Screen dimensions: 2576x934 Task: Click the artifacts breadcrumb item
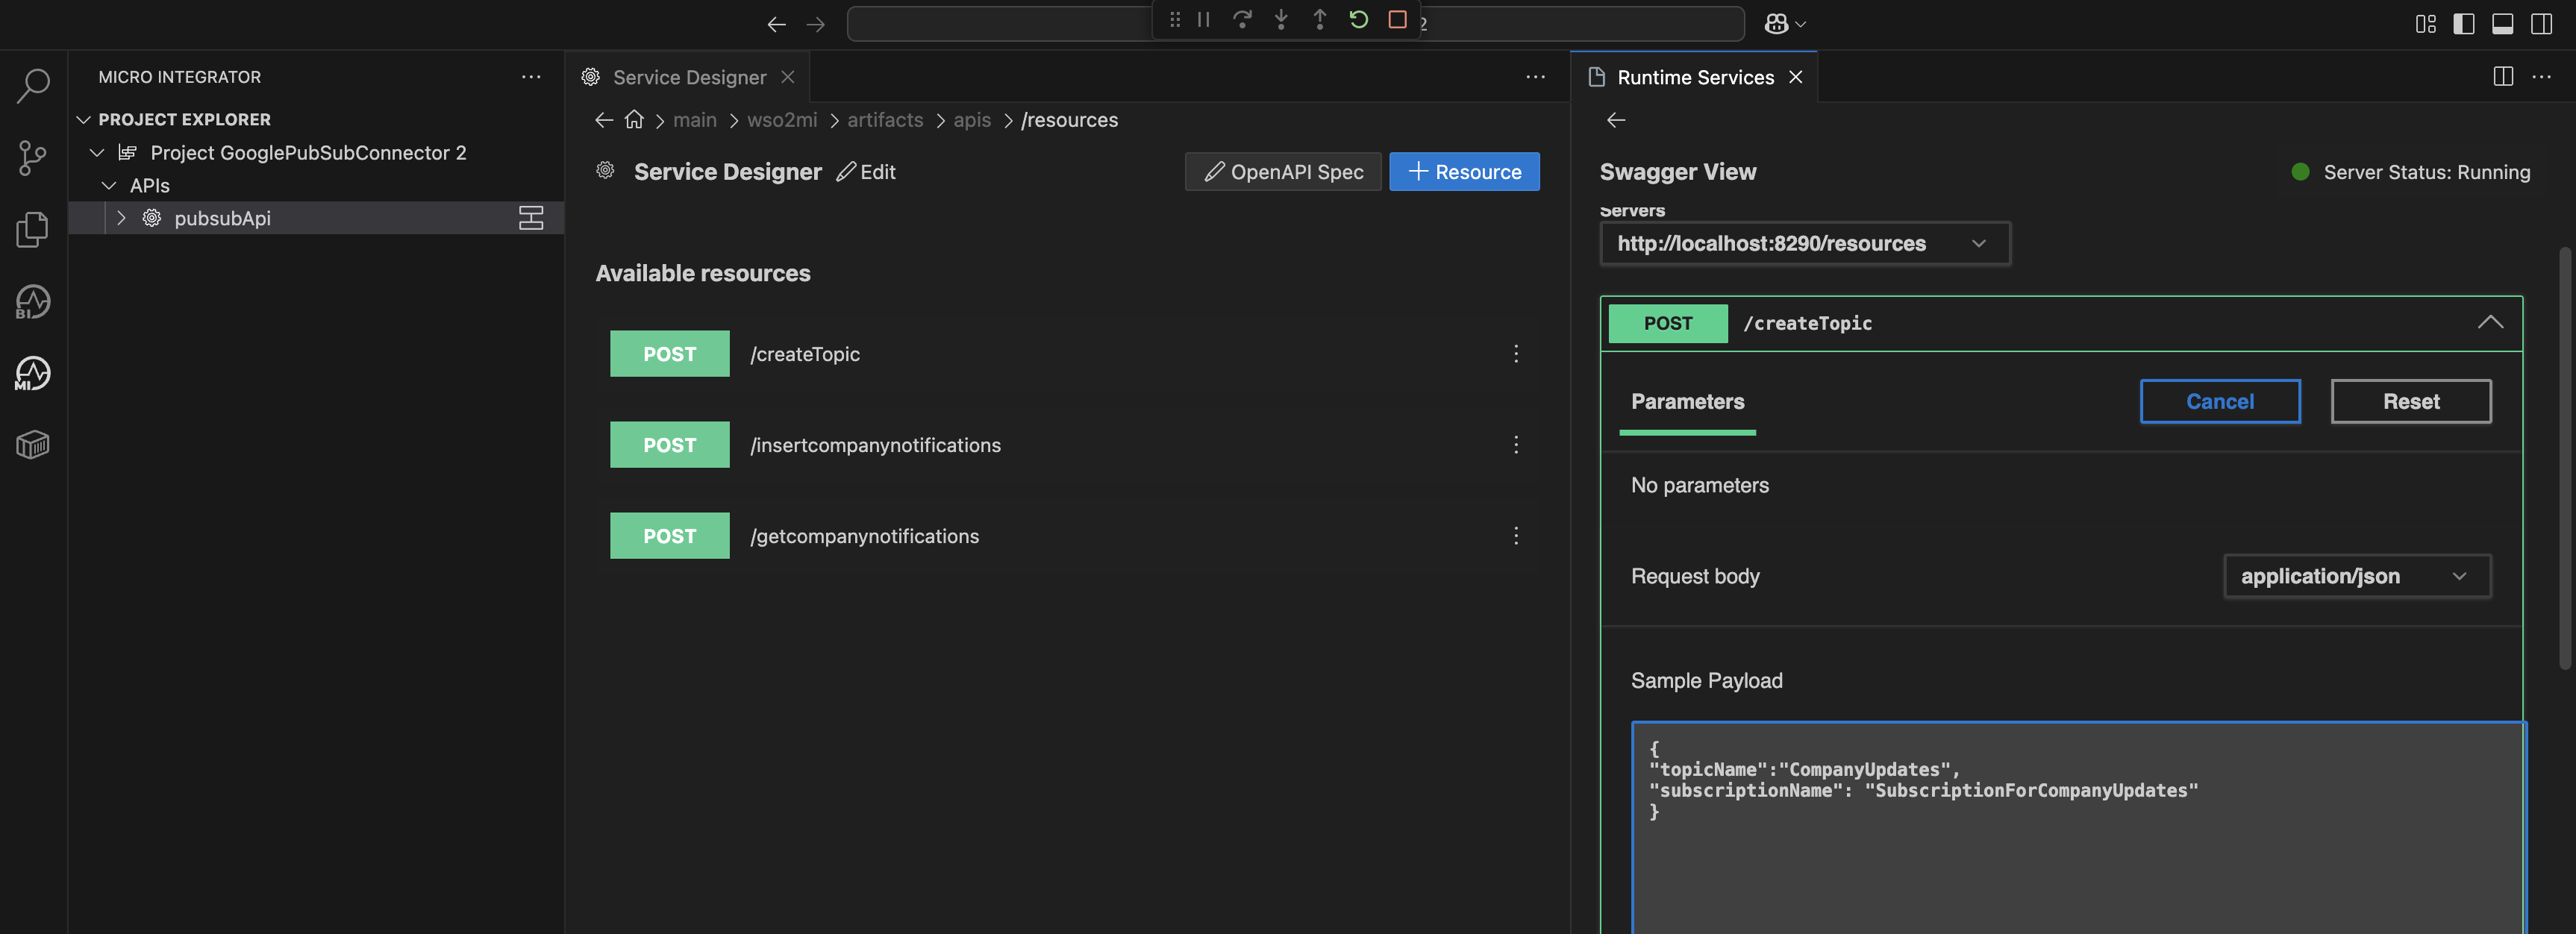click(885, 120)
